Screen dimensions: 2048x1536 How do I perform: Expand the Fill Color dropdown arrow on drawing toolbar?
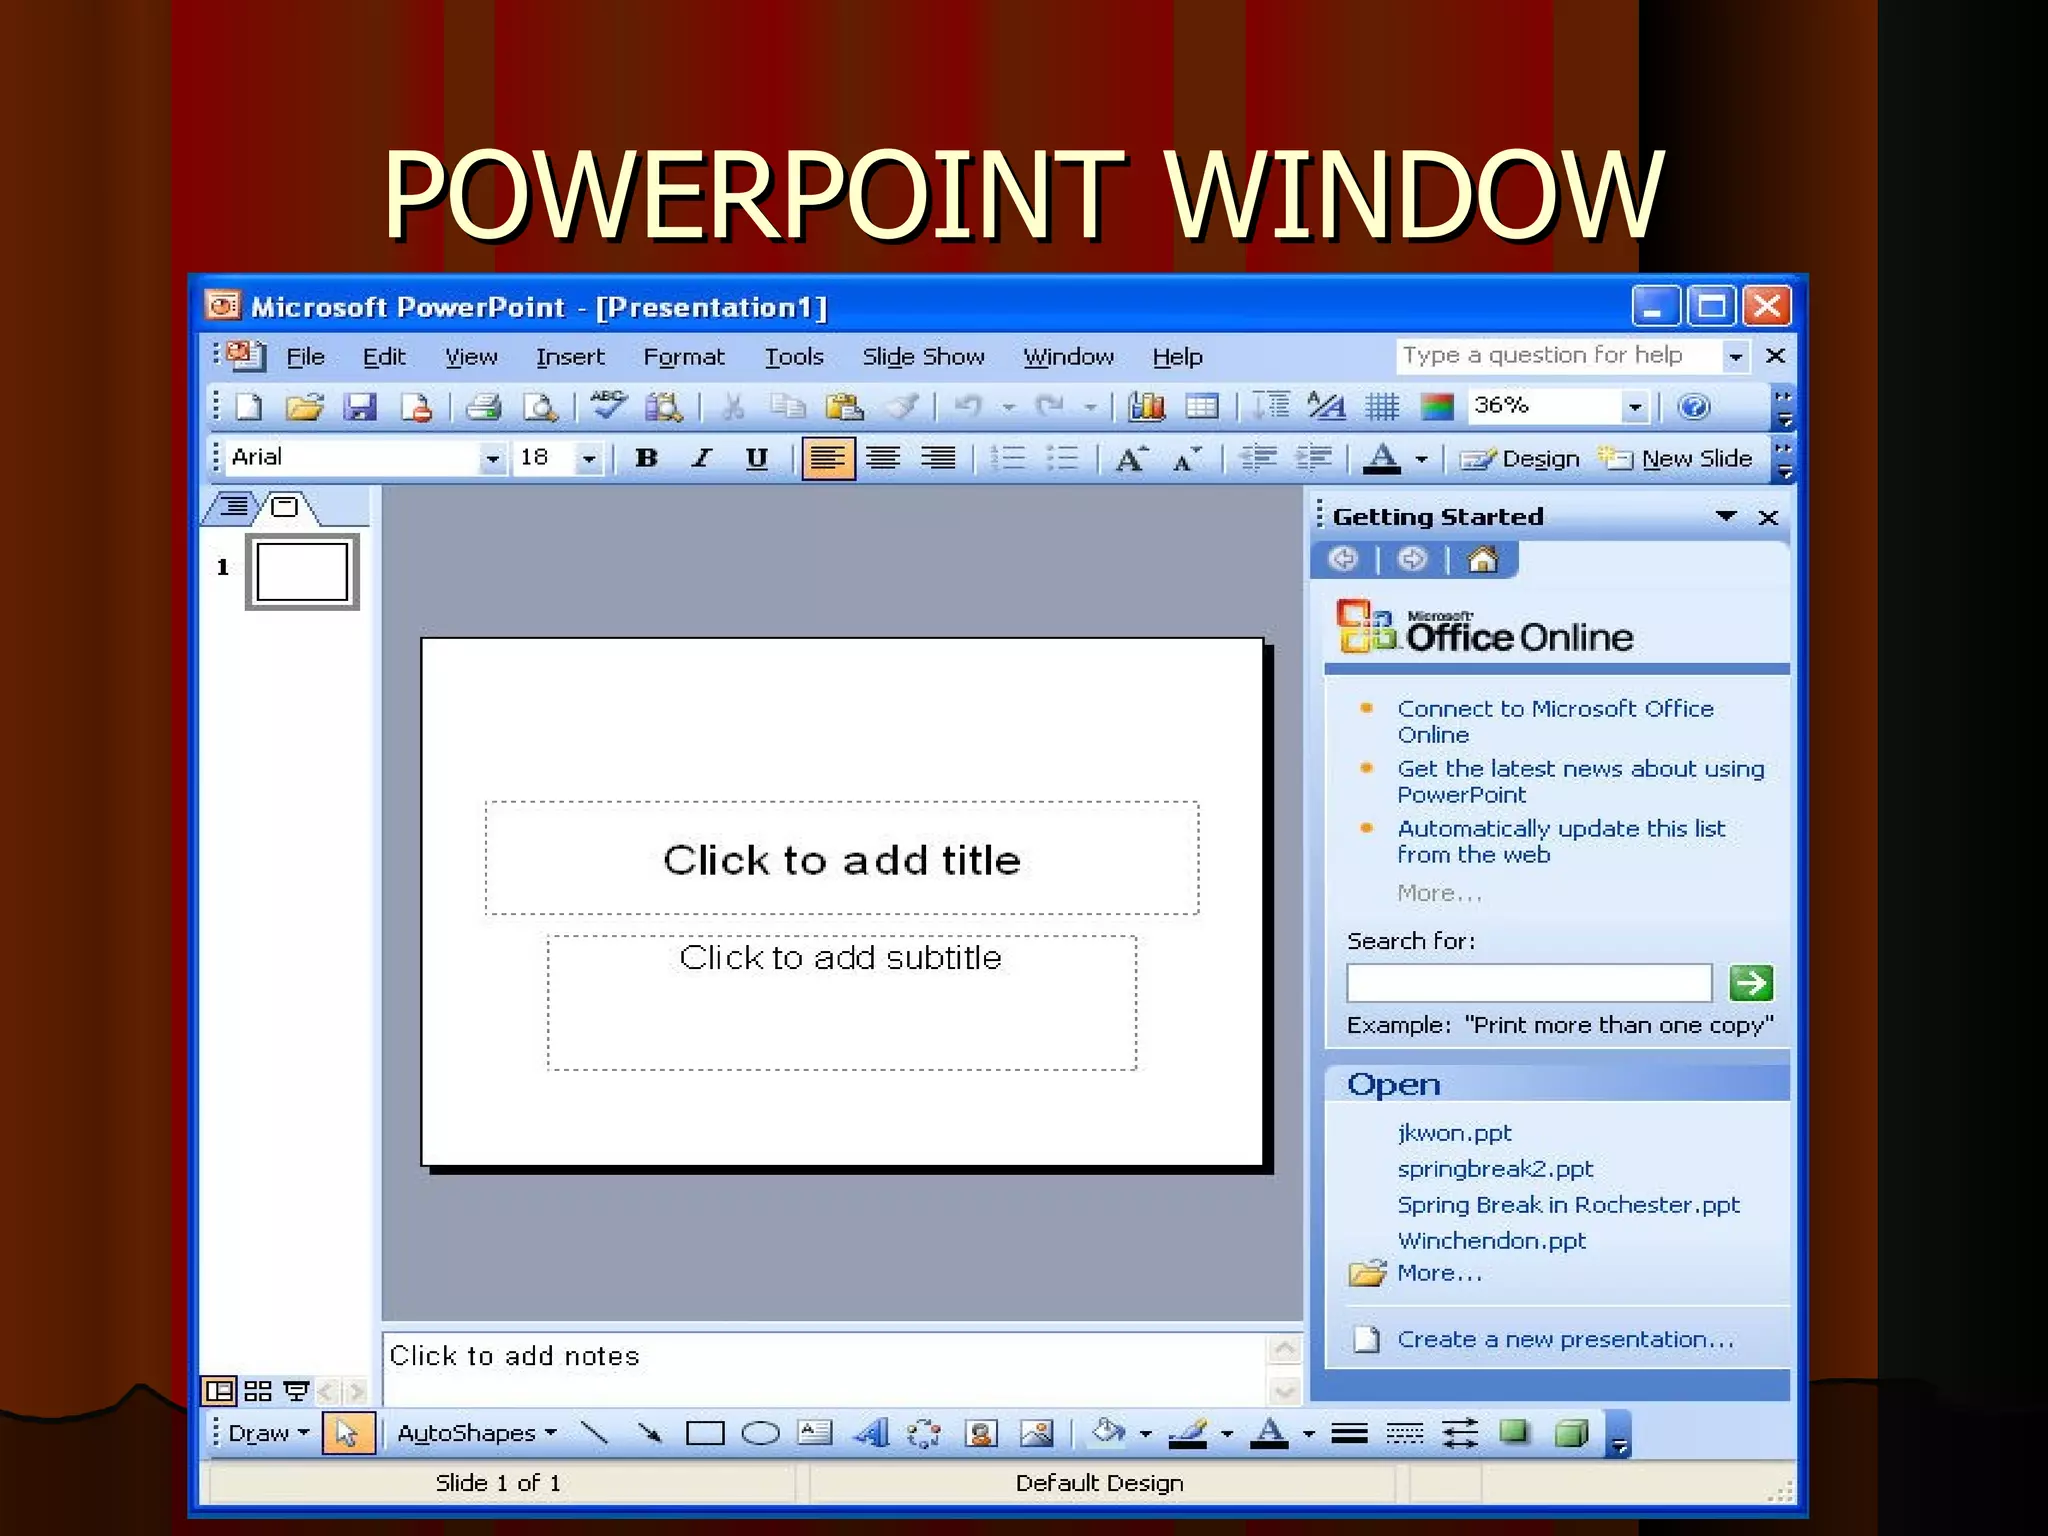(1145, 1434)
